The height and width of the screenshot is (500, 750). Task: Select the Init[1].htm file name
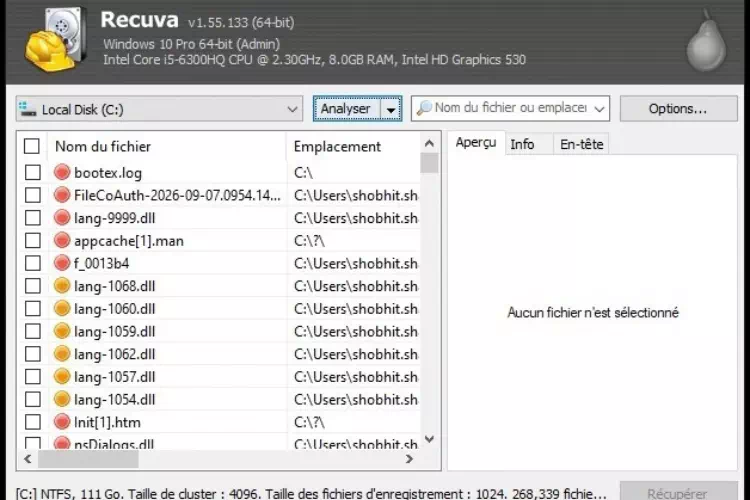[x=107, y=422]
